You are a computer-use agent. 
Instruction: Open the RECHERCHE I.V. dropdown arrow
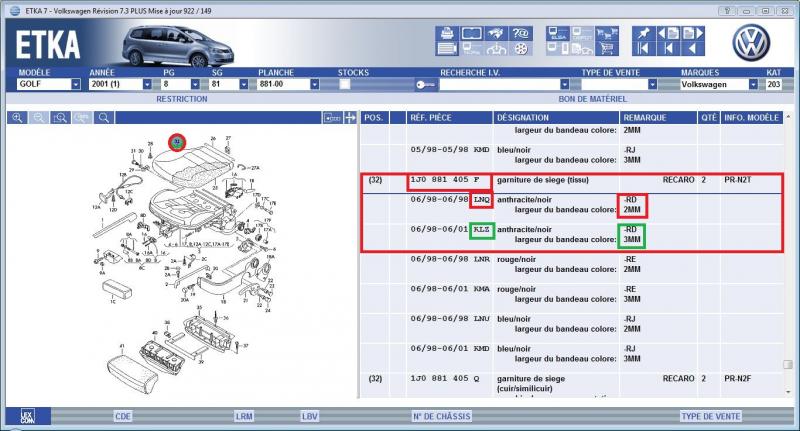tap(565, 84)
